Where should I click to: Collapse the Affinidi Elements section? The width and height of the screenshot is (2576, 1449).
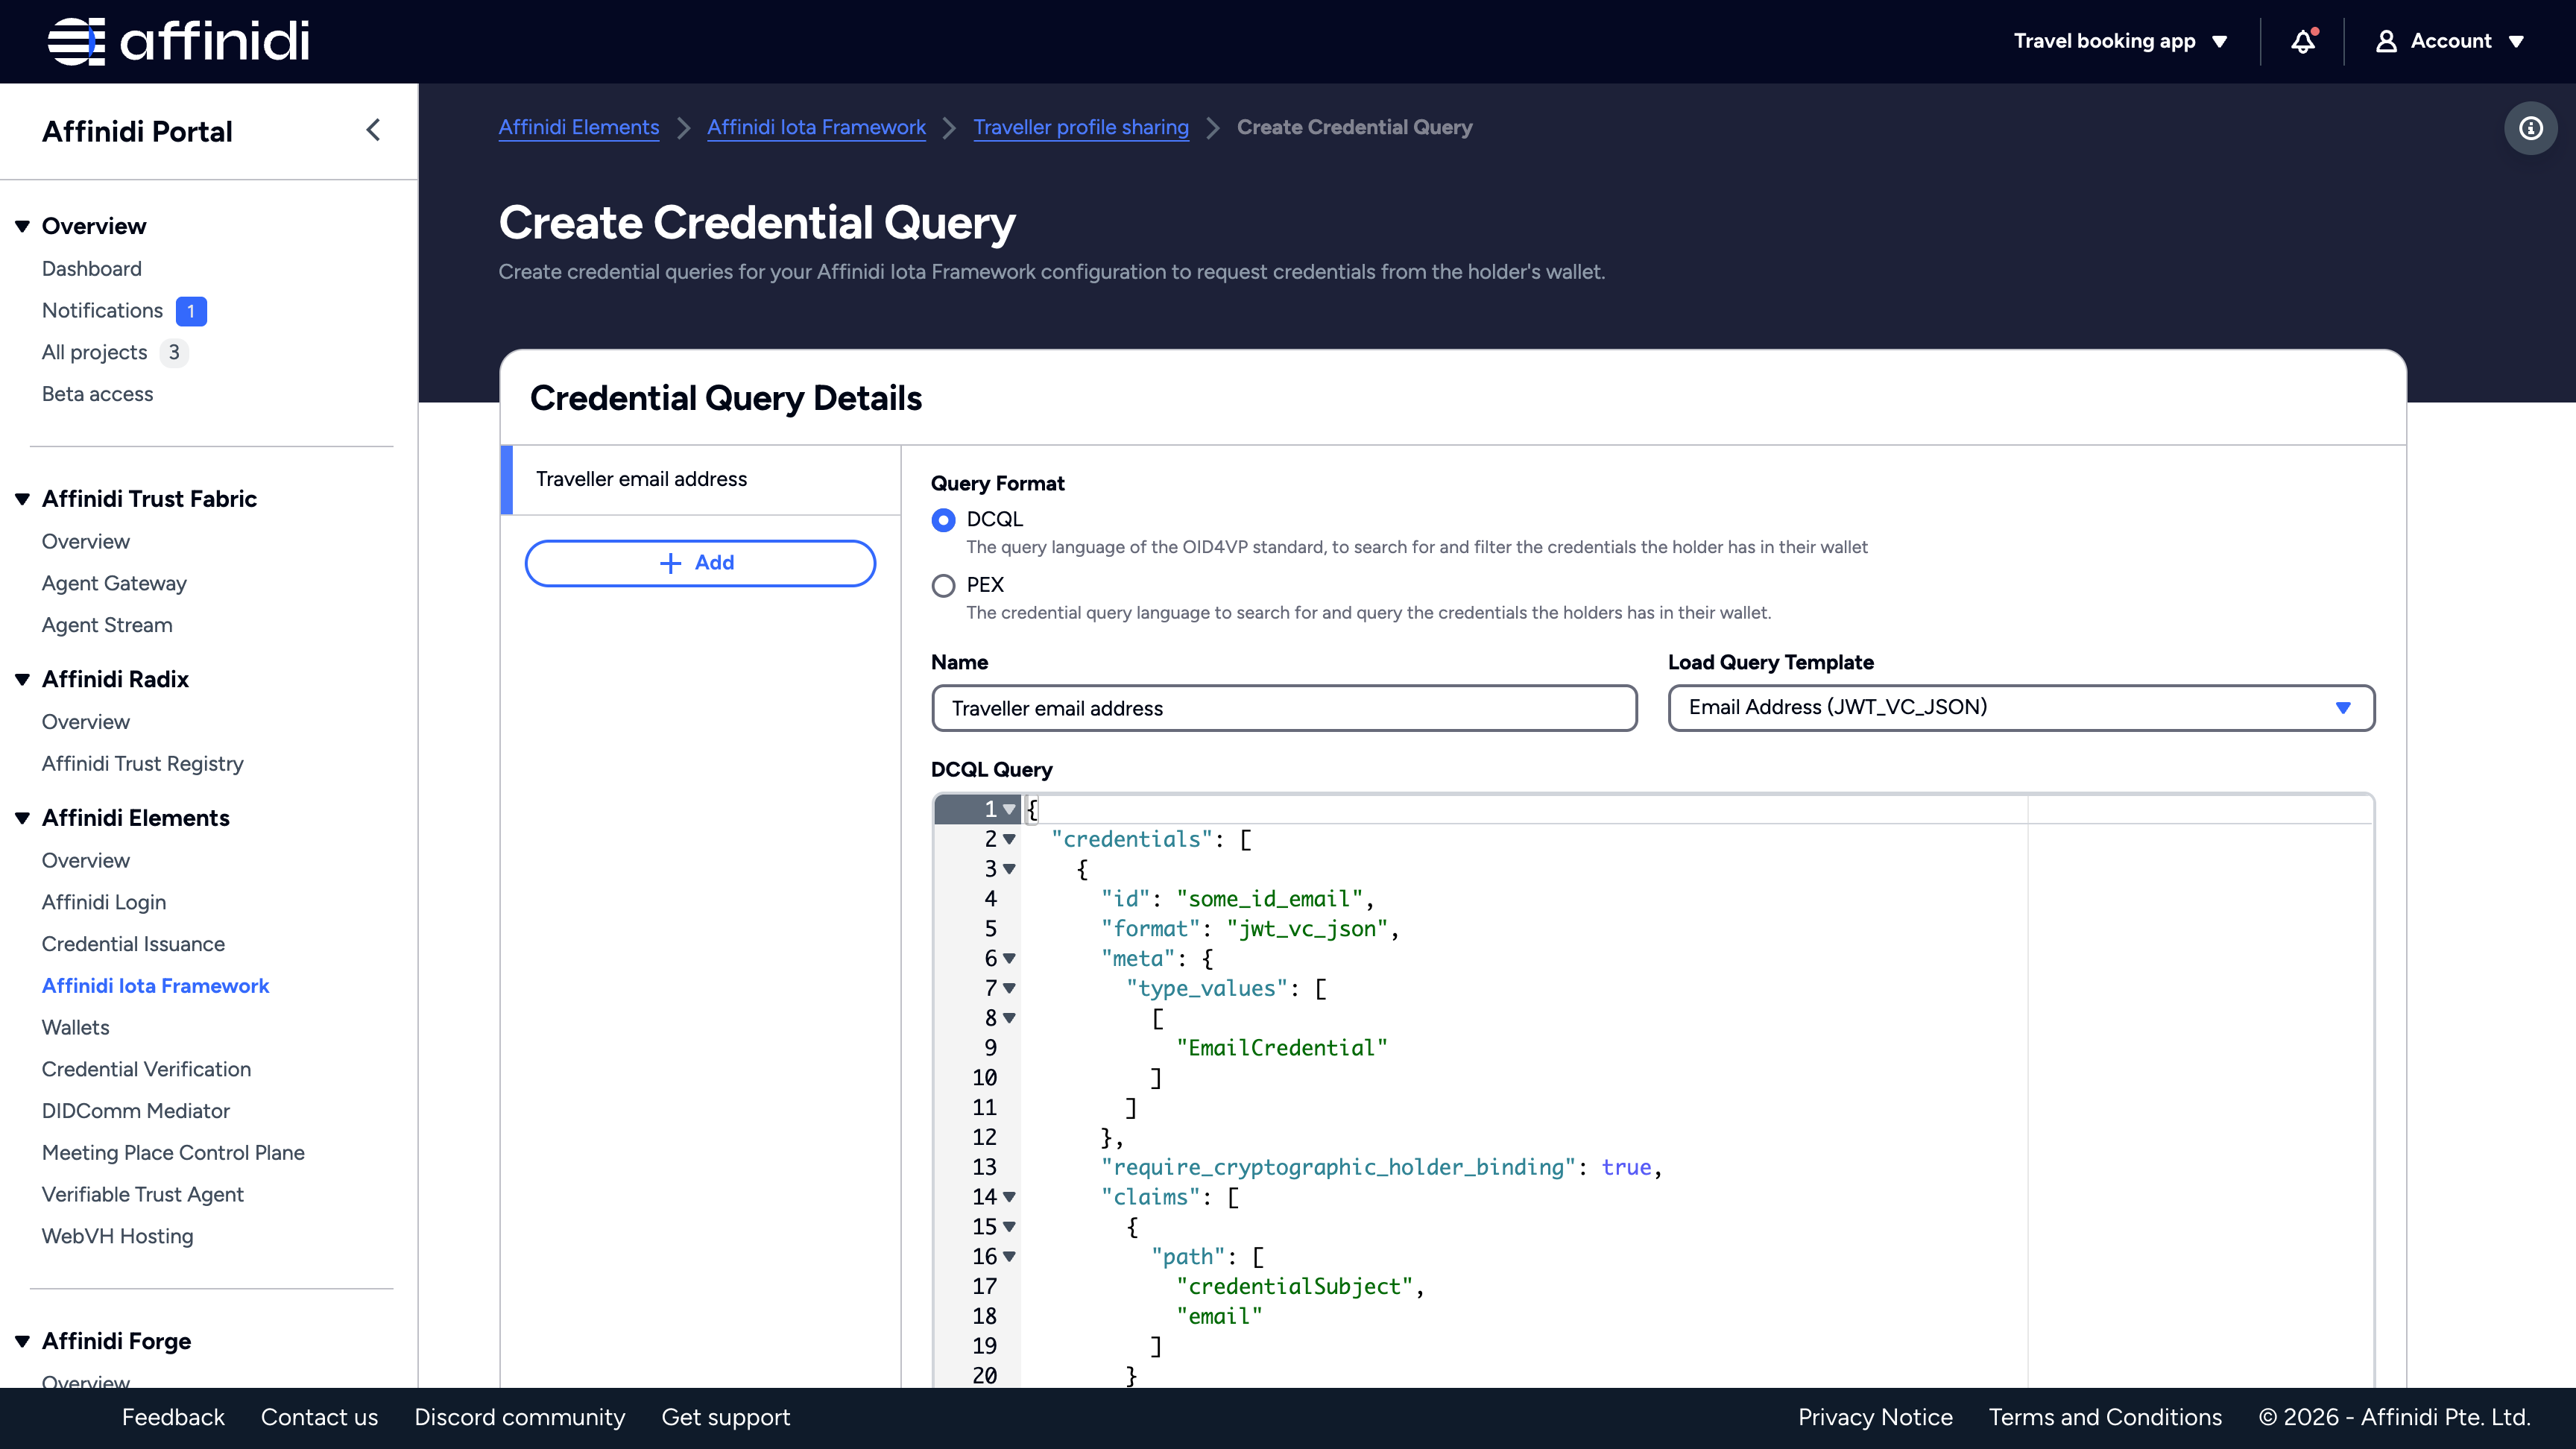pyautogui.click(x=22, y=818)
